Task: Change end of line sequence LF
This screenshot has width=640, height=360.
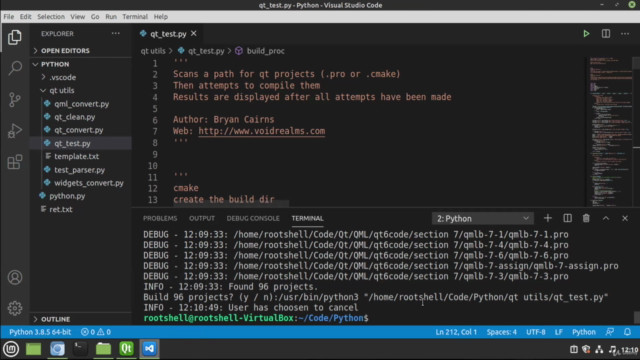Action: [558, 332]
